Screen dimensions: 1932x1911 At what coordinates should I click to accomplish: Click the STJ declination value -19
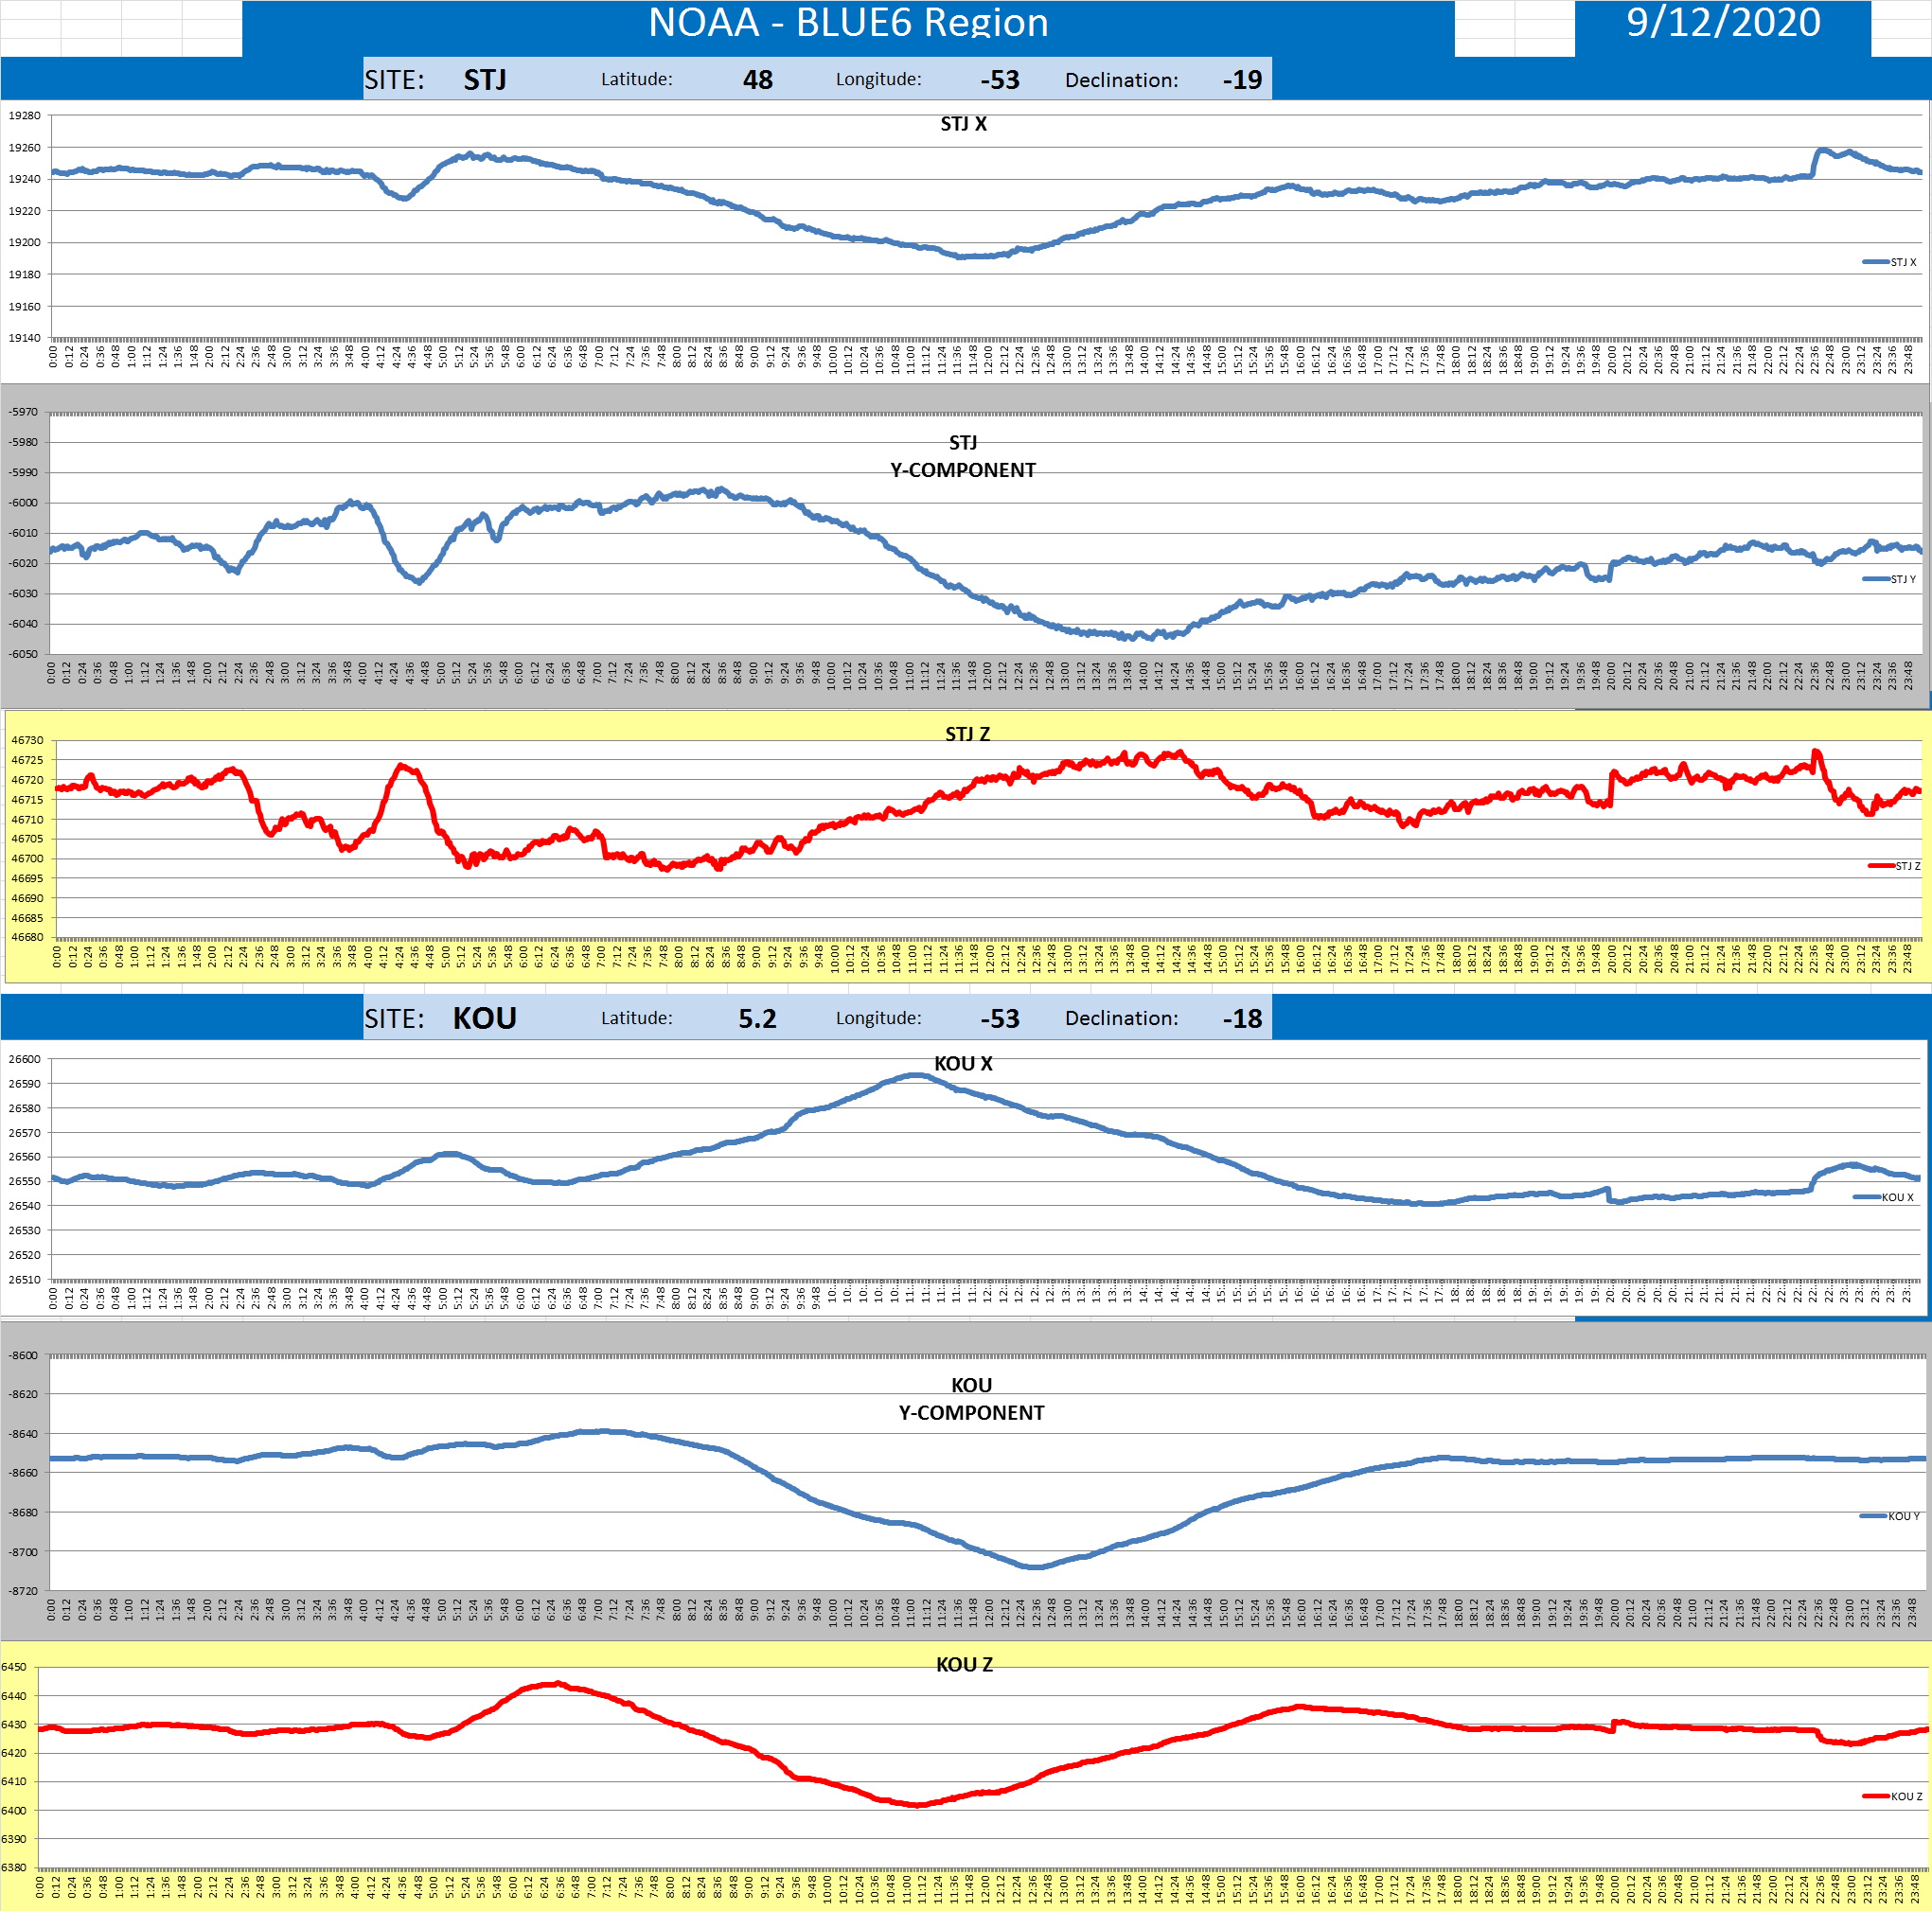pyautogui.click(x=1242, y=80)
